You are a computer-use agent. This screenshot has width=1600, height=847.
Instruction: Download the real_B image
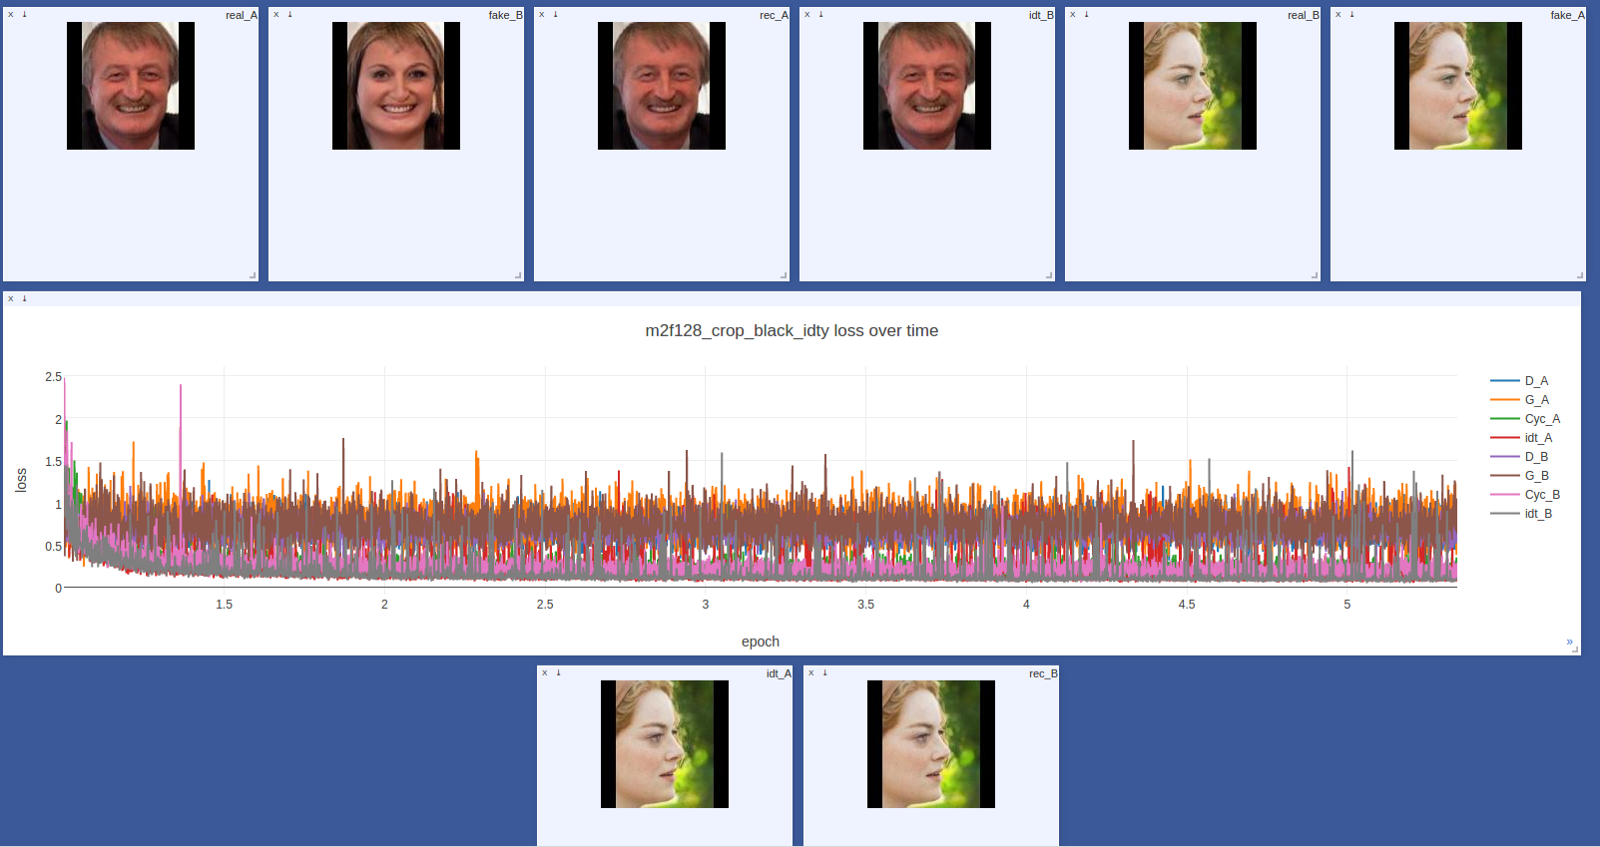(1087, 15)
